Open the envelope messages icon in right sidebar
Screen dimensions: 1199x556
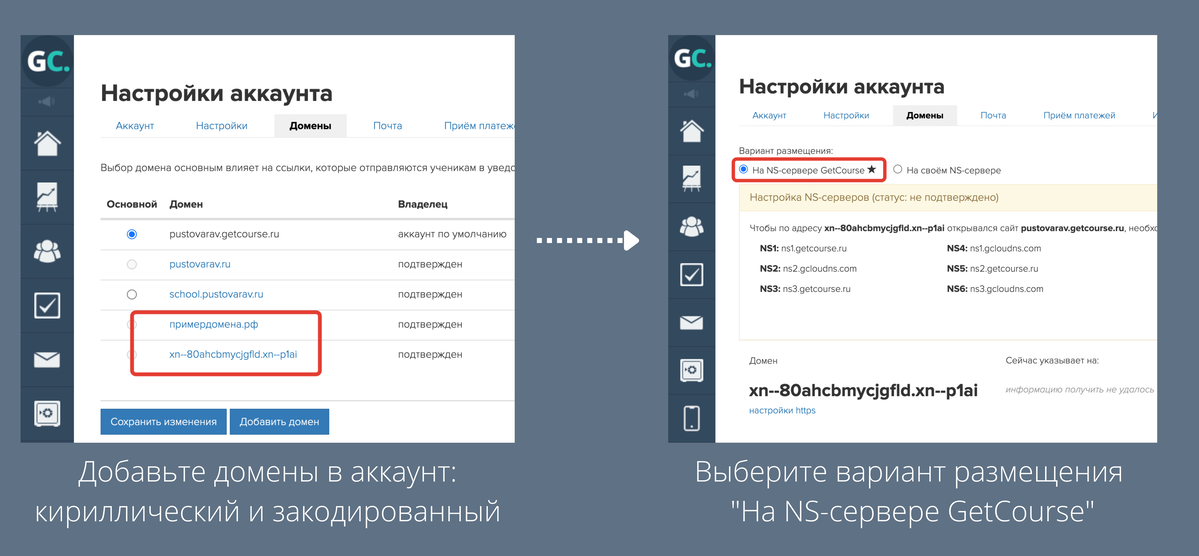pyautogui.click(x=691, y=322)
